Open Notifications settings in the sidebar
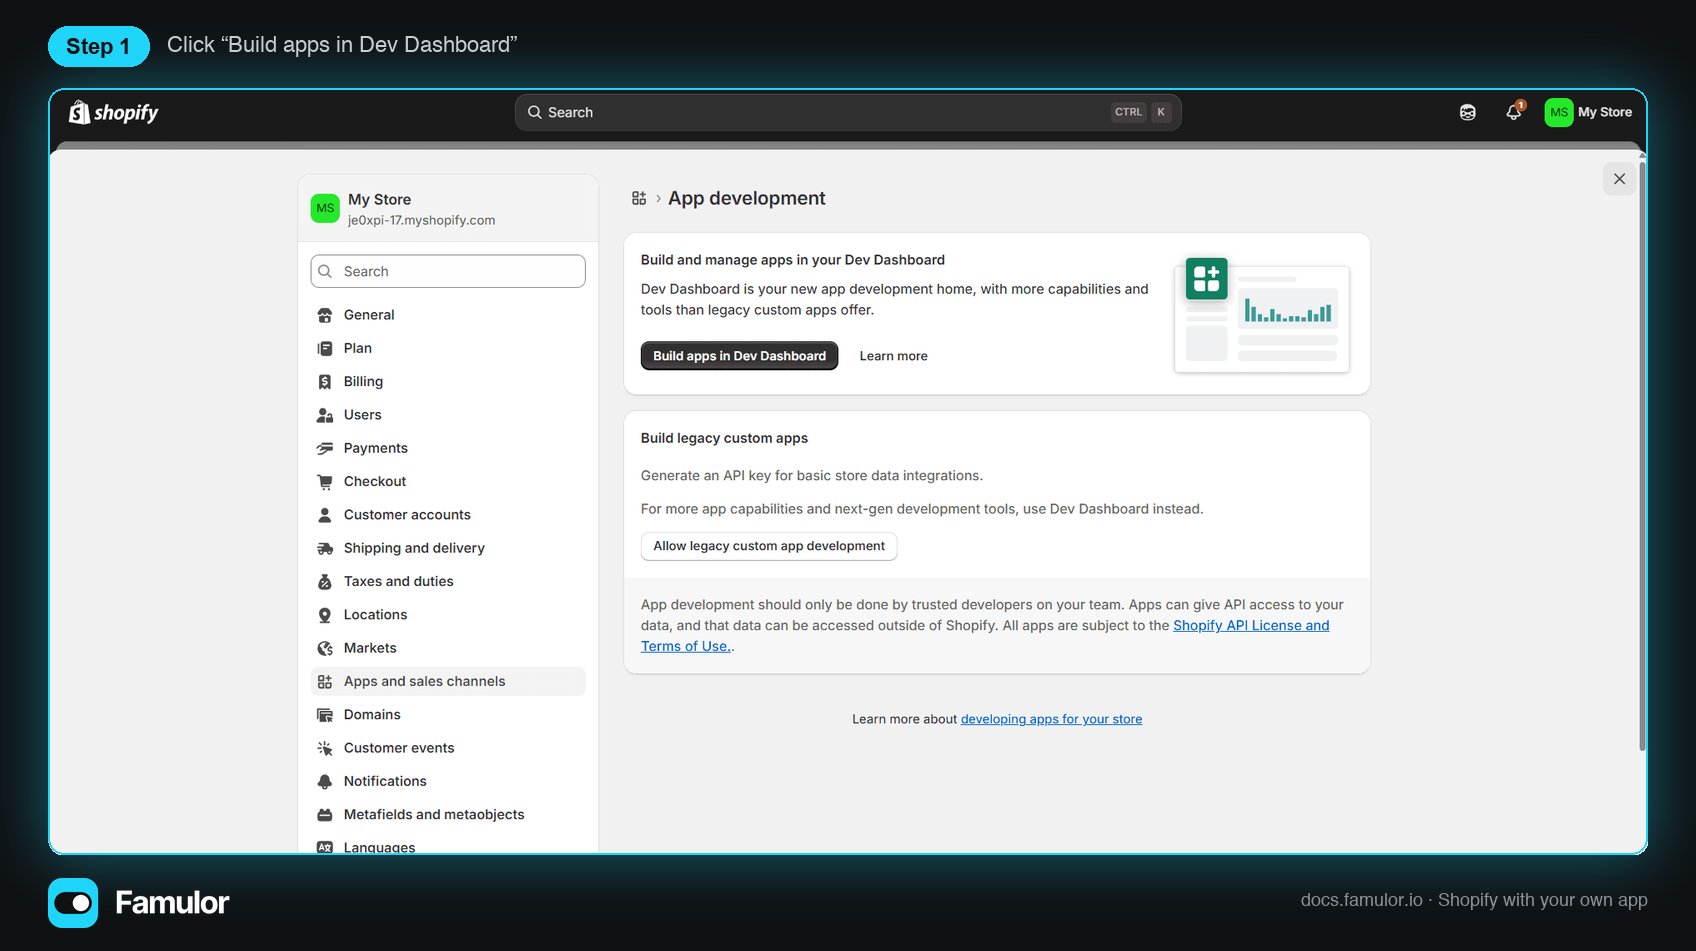 (x=448, y=782)
